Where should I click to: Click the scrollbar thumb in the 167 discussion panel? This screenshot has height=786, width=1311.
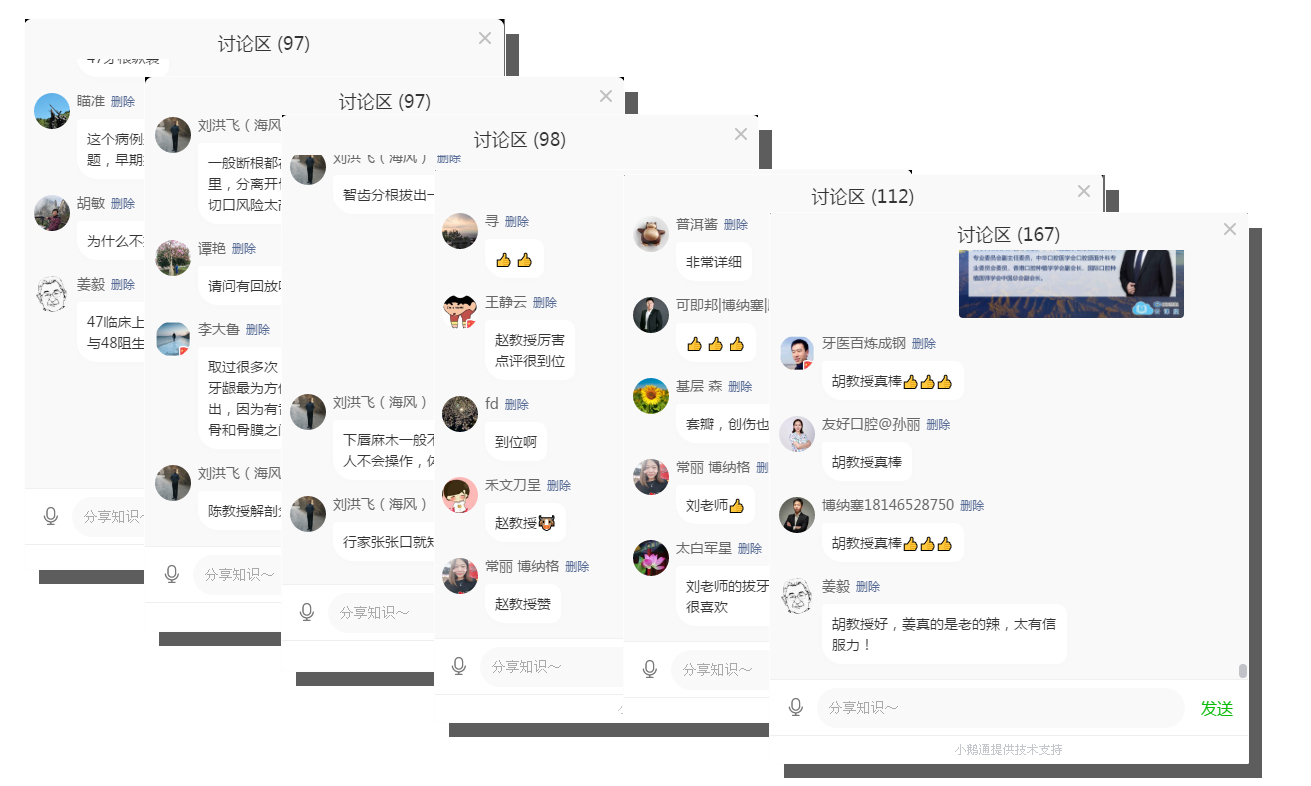1243,671
